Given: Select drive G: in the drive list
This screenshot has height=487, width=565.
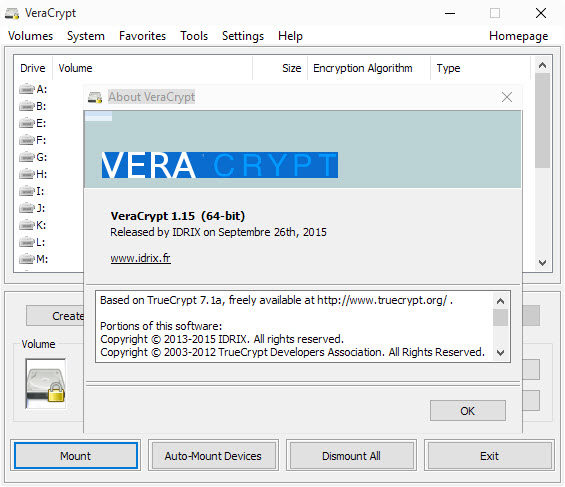Looking at the screenshot, I should 33,157.
